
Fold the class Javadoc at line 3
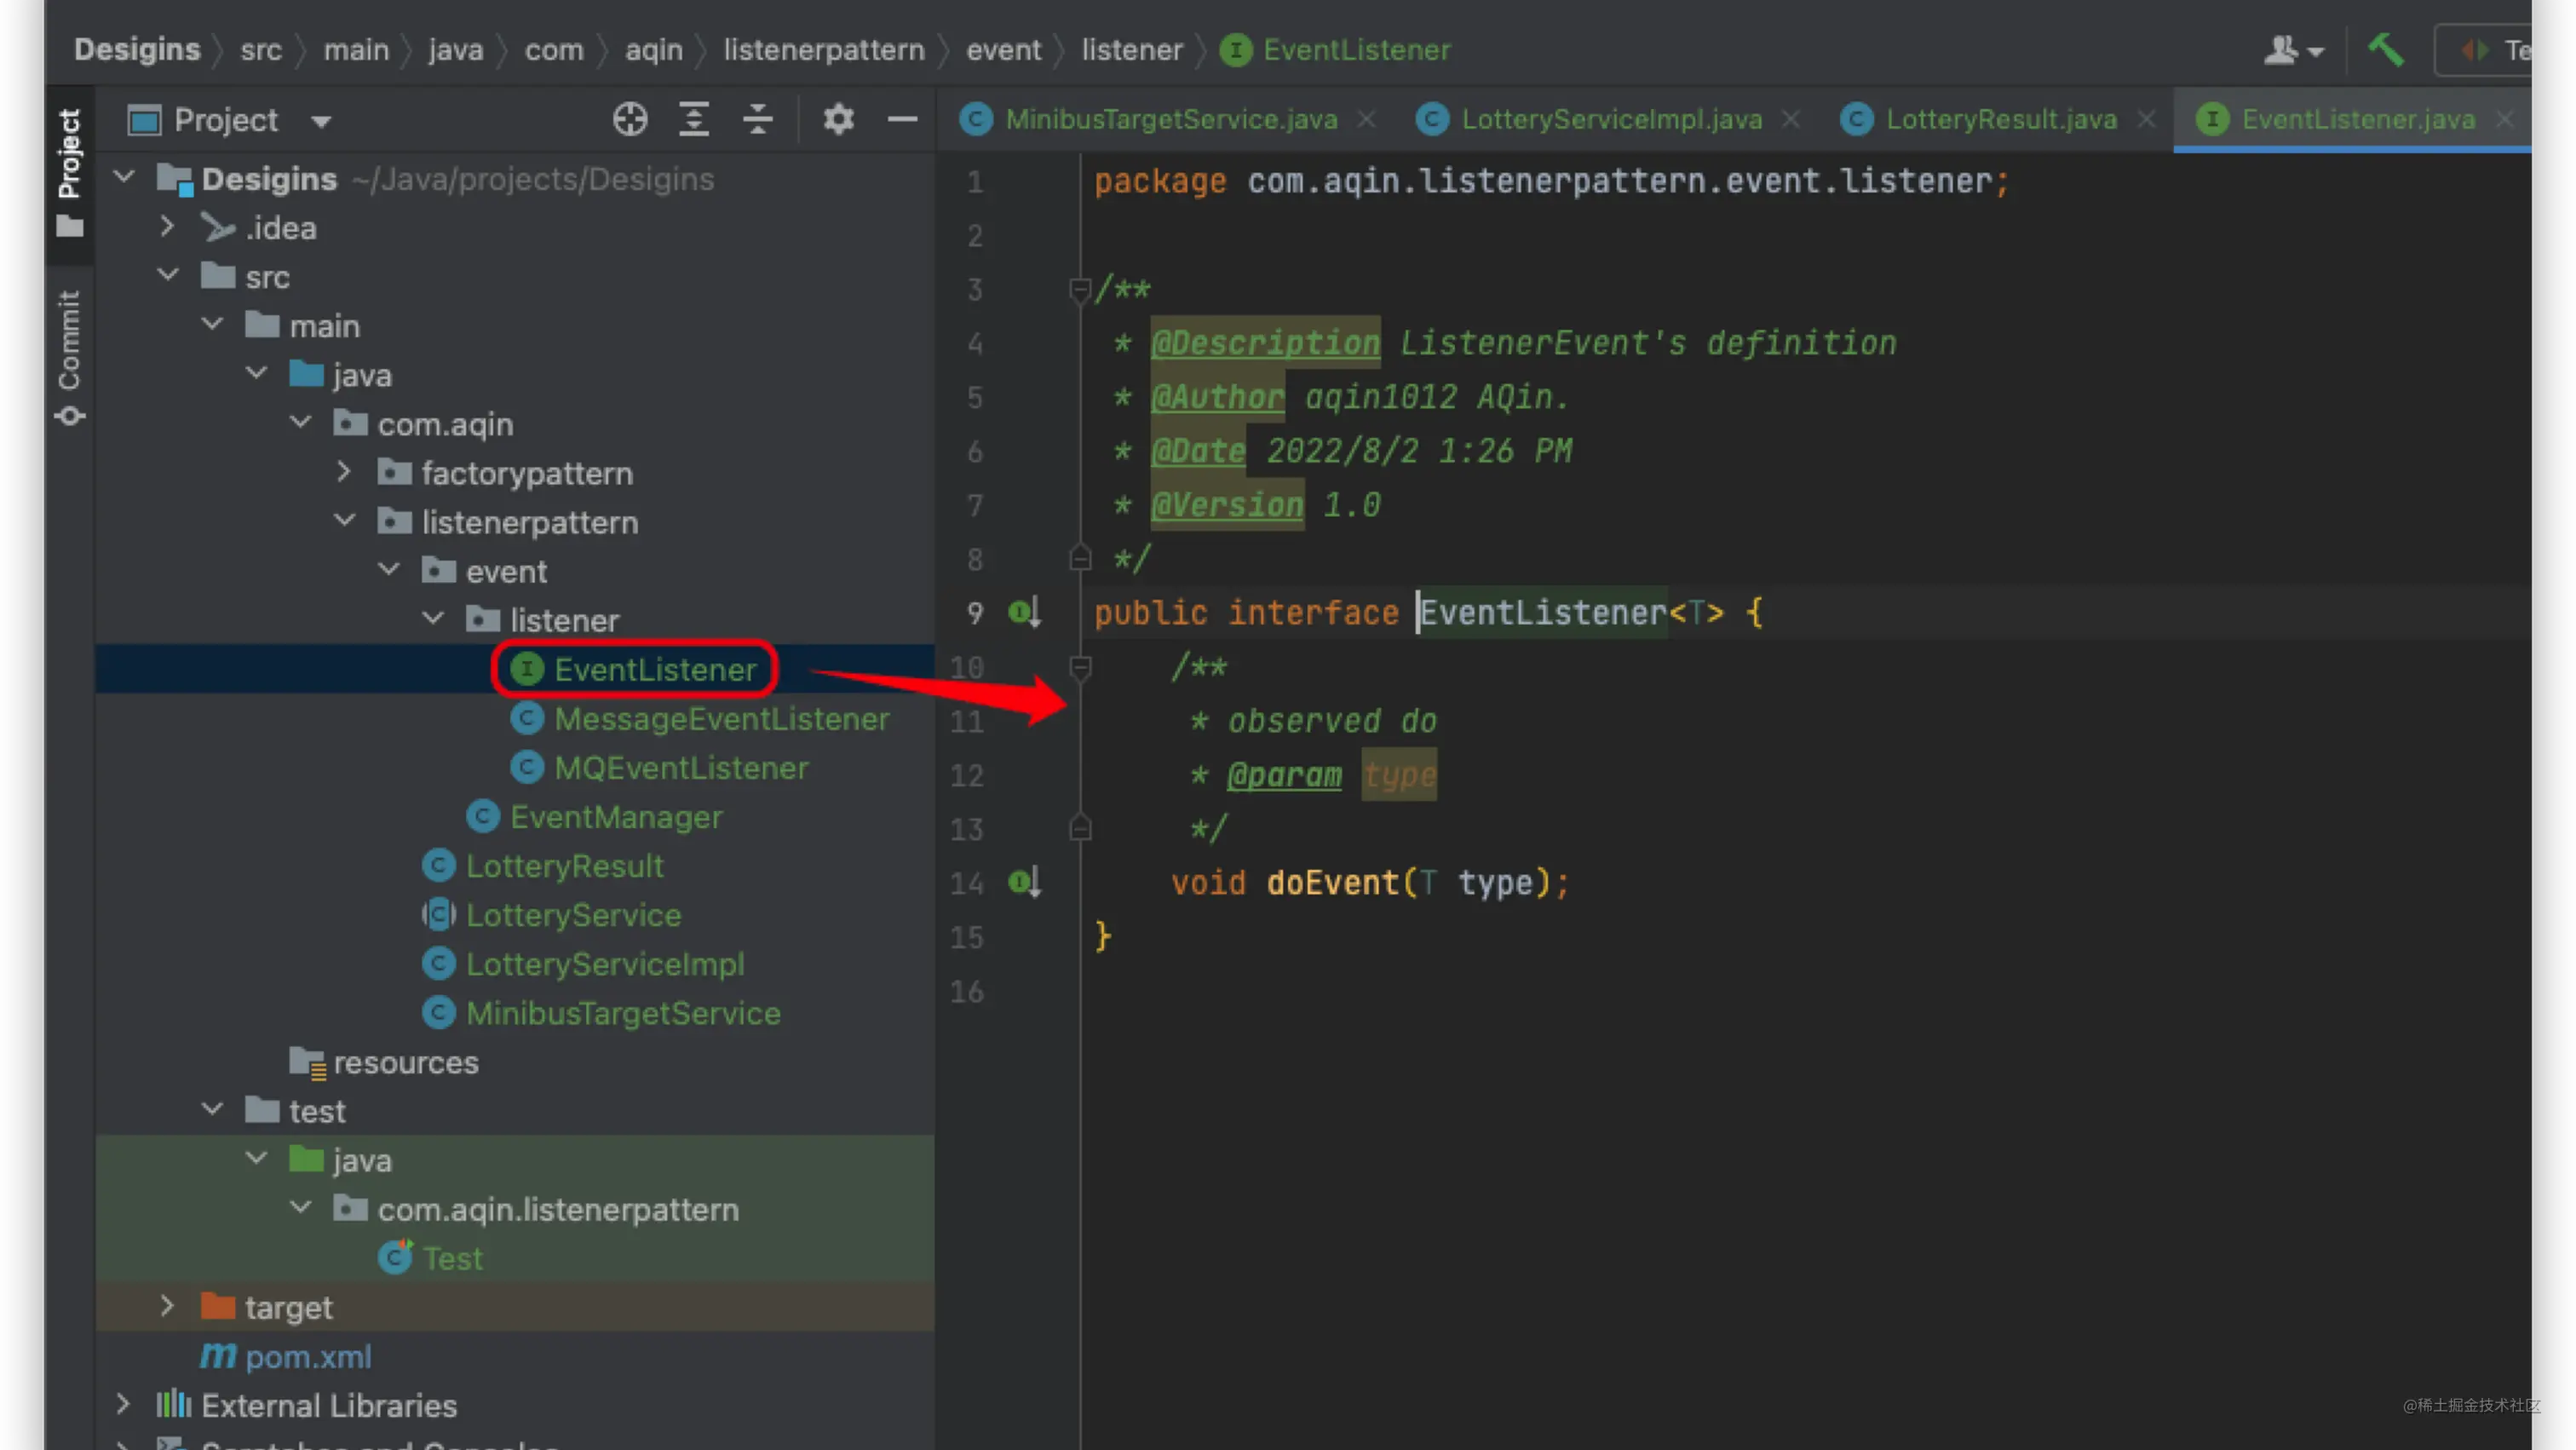click(1079, 290)
